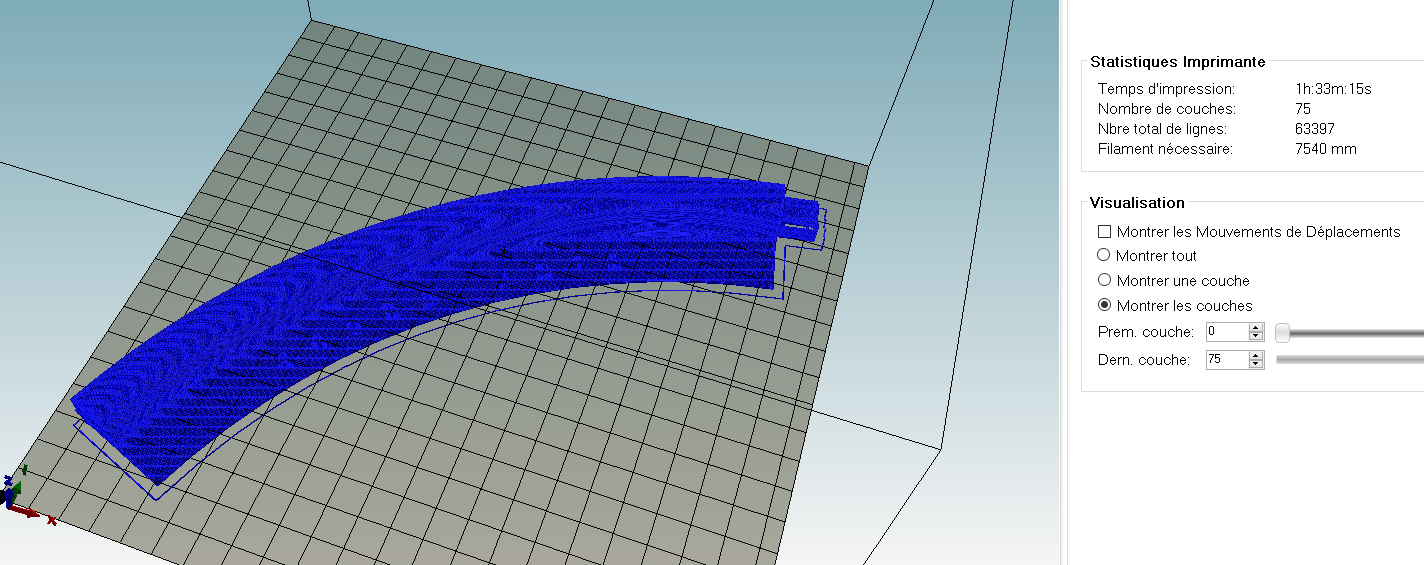Image resolution: width=1424 pixels, height=565 pixels.
Task: Click the Nombre de couches label
Action: (1167, 109)
